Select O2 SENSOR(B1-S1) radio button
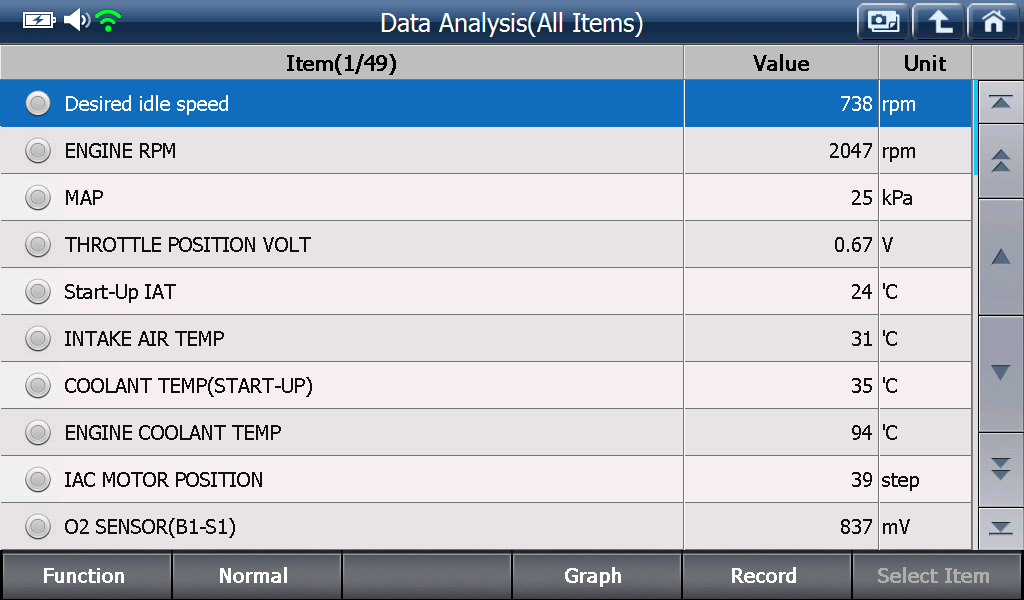 pos(38,526)
